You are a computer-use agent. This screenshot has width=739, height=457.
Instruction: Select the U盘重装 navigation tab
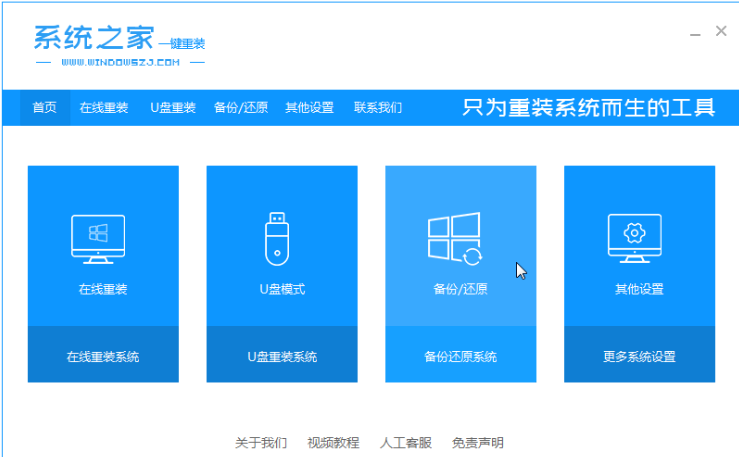pyautogui.click(x=173, y=108)
